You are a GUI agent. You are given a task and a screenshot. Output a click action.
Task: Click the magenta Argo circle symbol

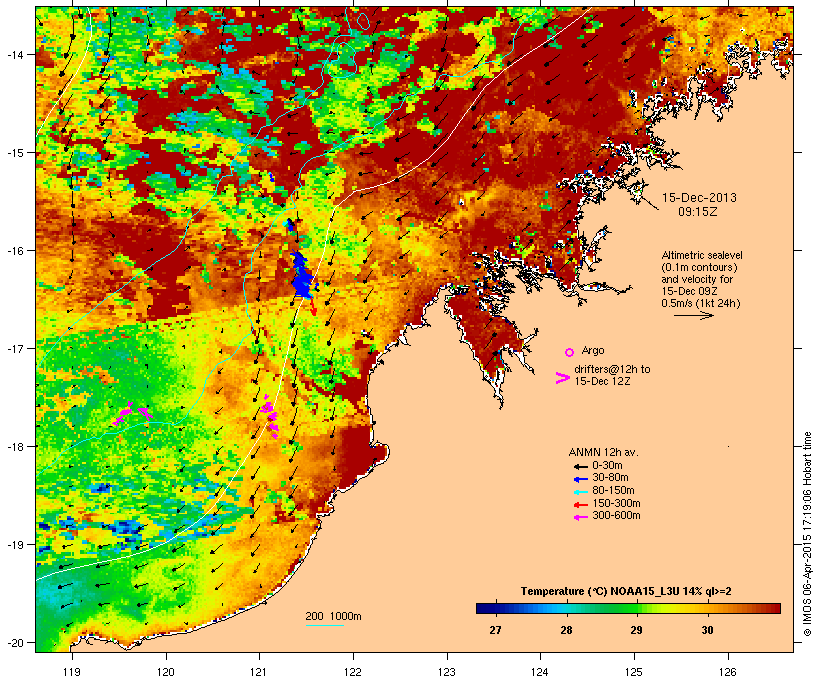coord(570,352)
